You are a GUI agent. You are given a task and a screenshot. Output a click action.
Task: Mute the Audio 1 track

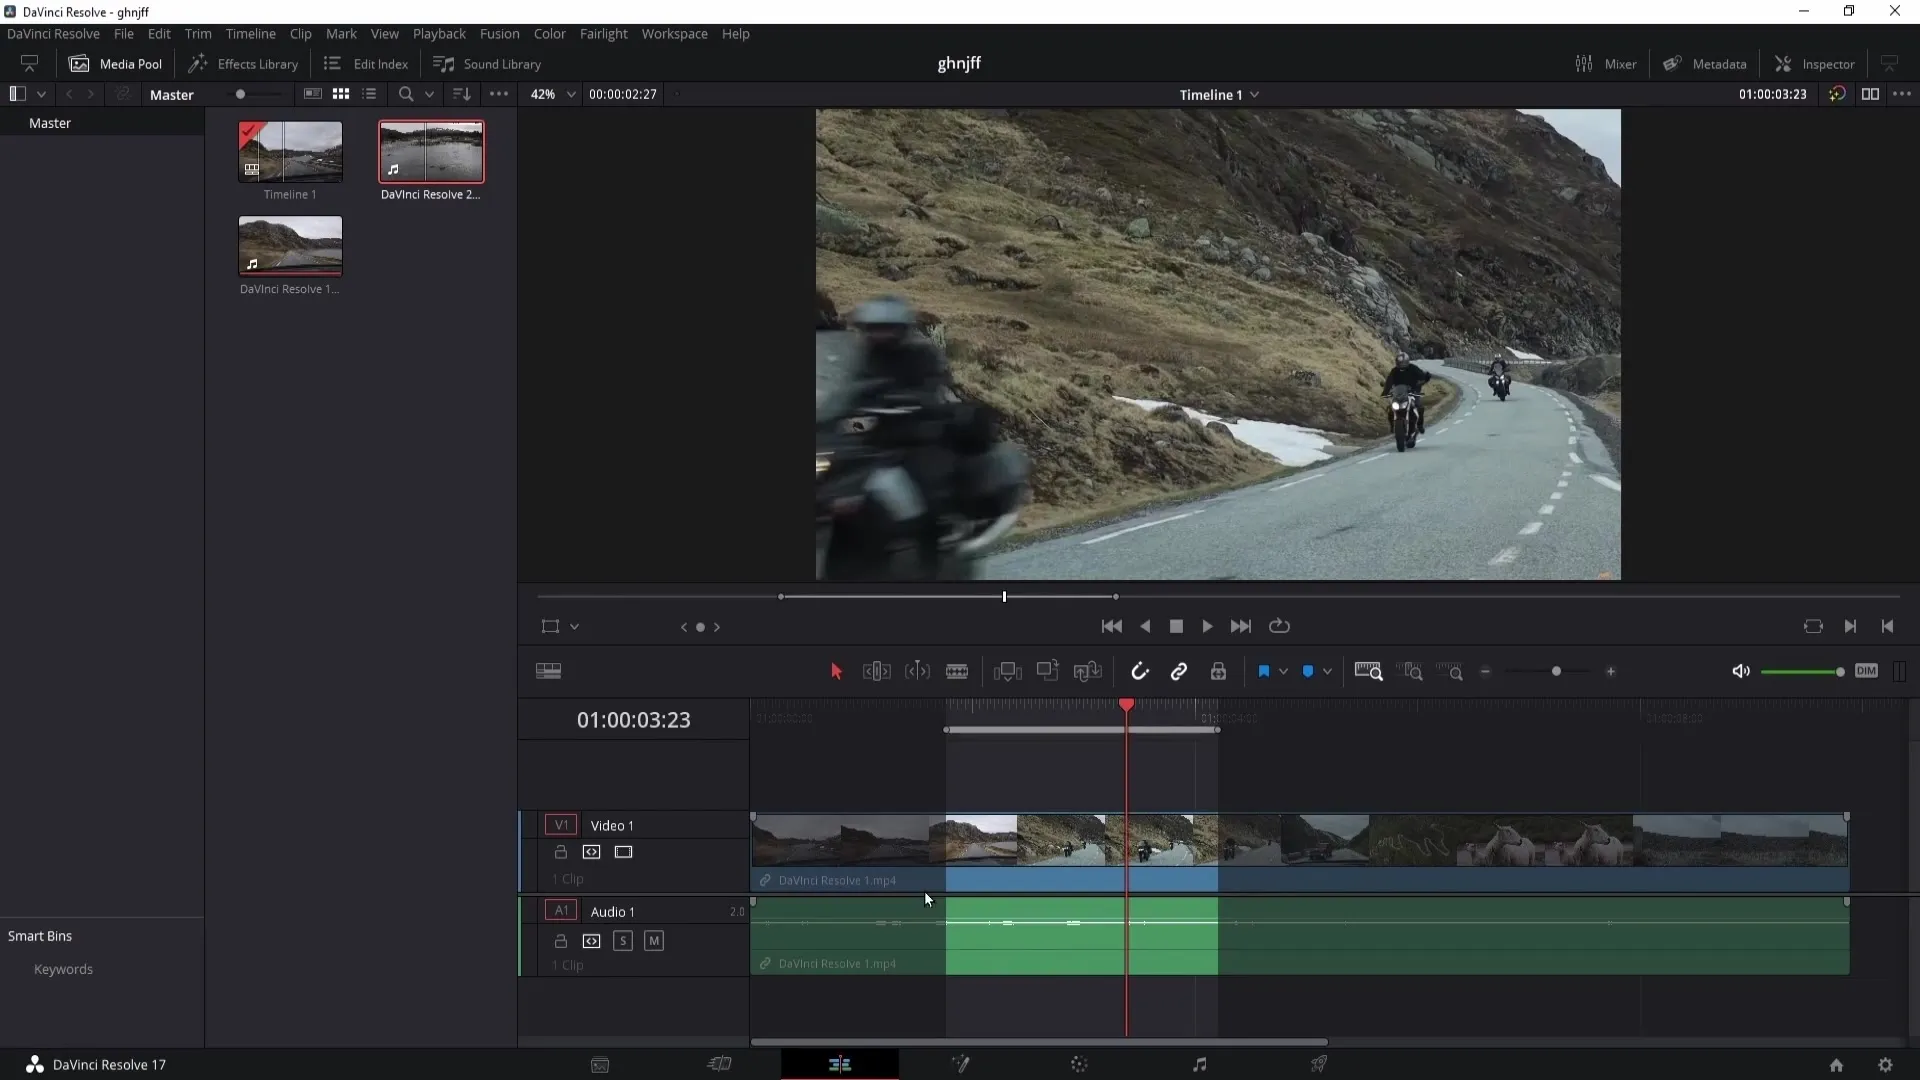654,941
